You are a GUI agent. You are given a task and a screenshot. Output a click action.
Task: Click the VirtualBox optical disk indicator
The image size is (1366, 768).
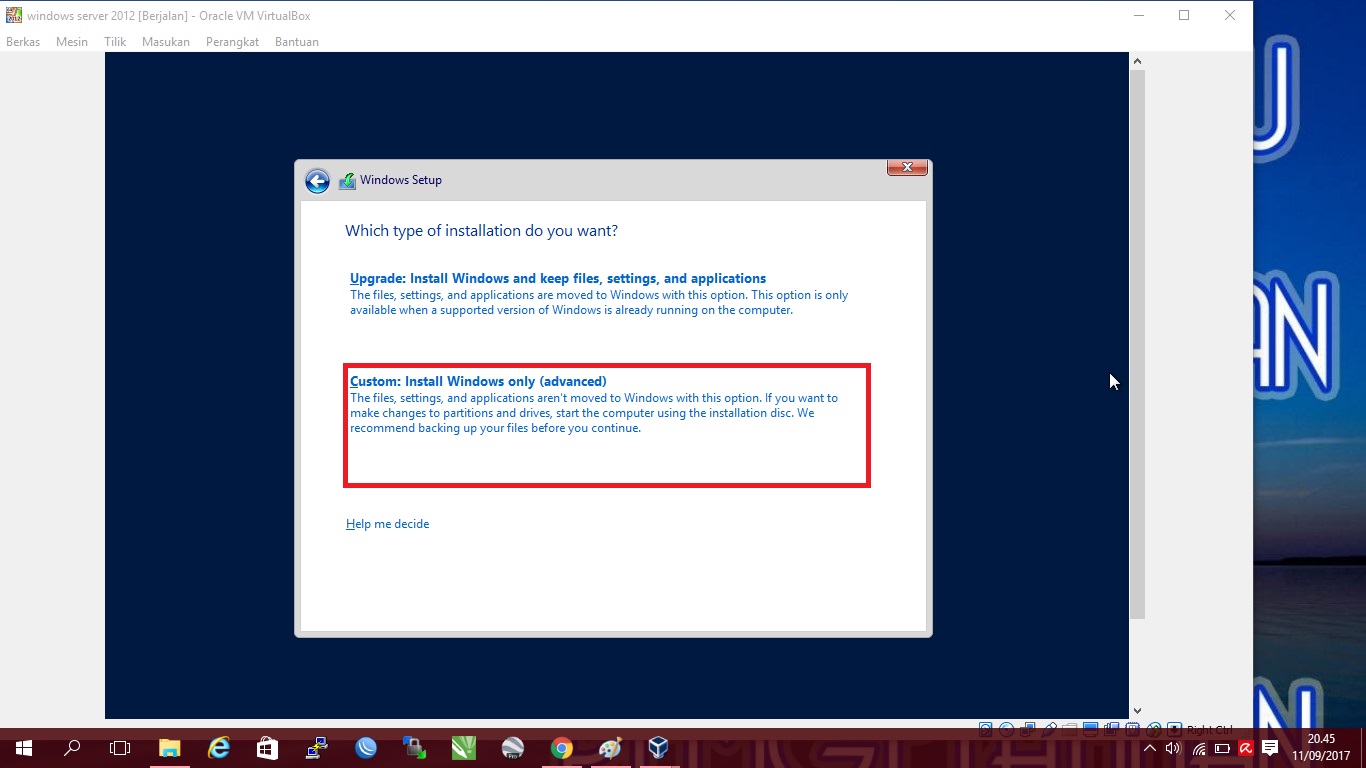[x=1007, y=729]
